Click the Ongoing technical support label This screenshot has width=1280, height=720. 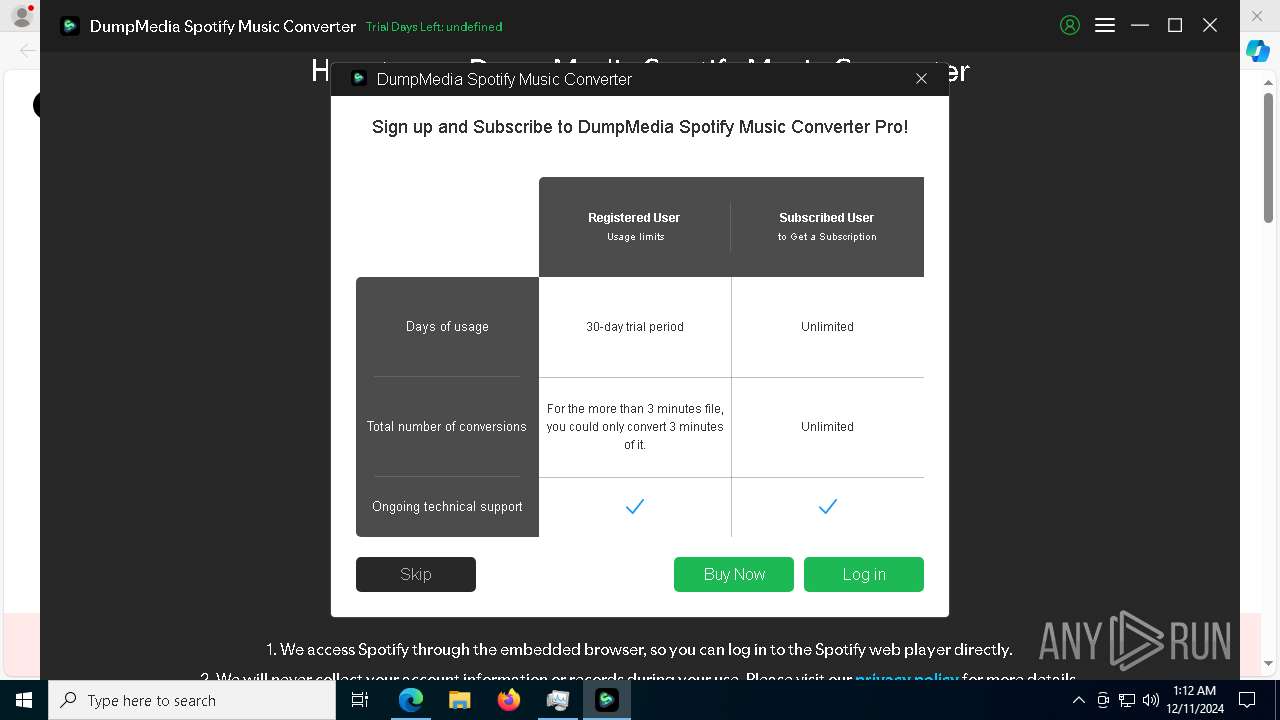[447, 507]
